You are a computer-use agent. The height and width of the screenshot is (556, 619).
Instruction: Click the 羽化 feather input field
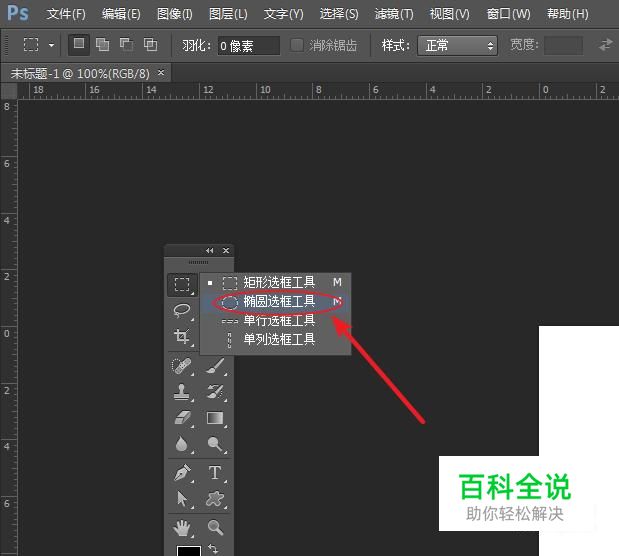(x=249, y=46)
